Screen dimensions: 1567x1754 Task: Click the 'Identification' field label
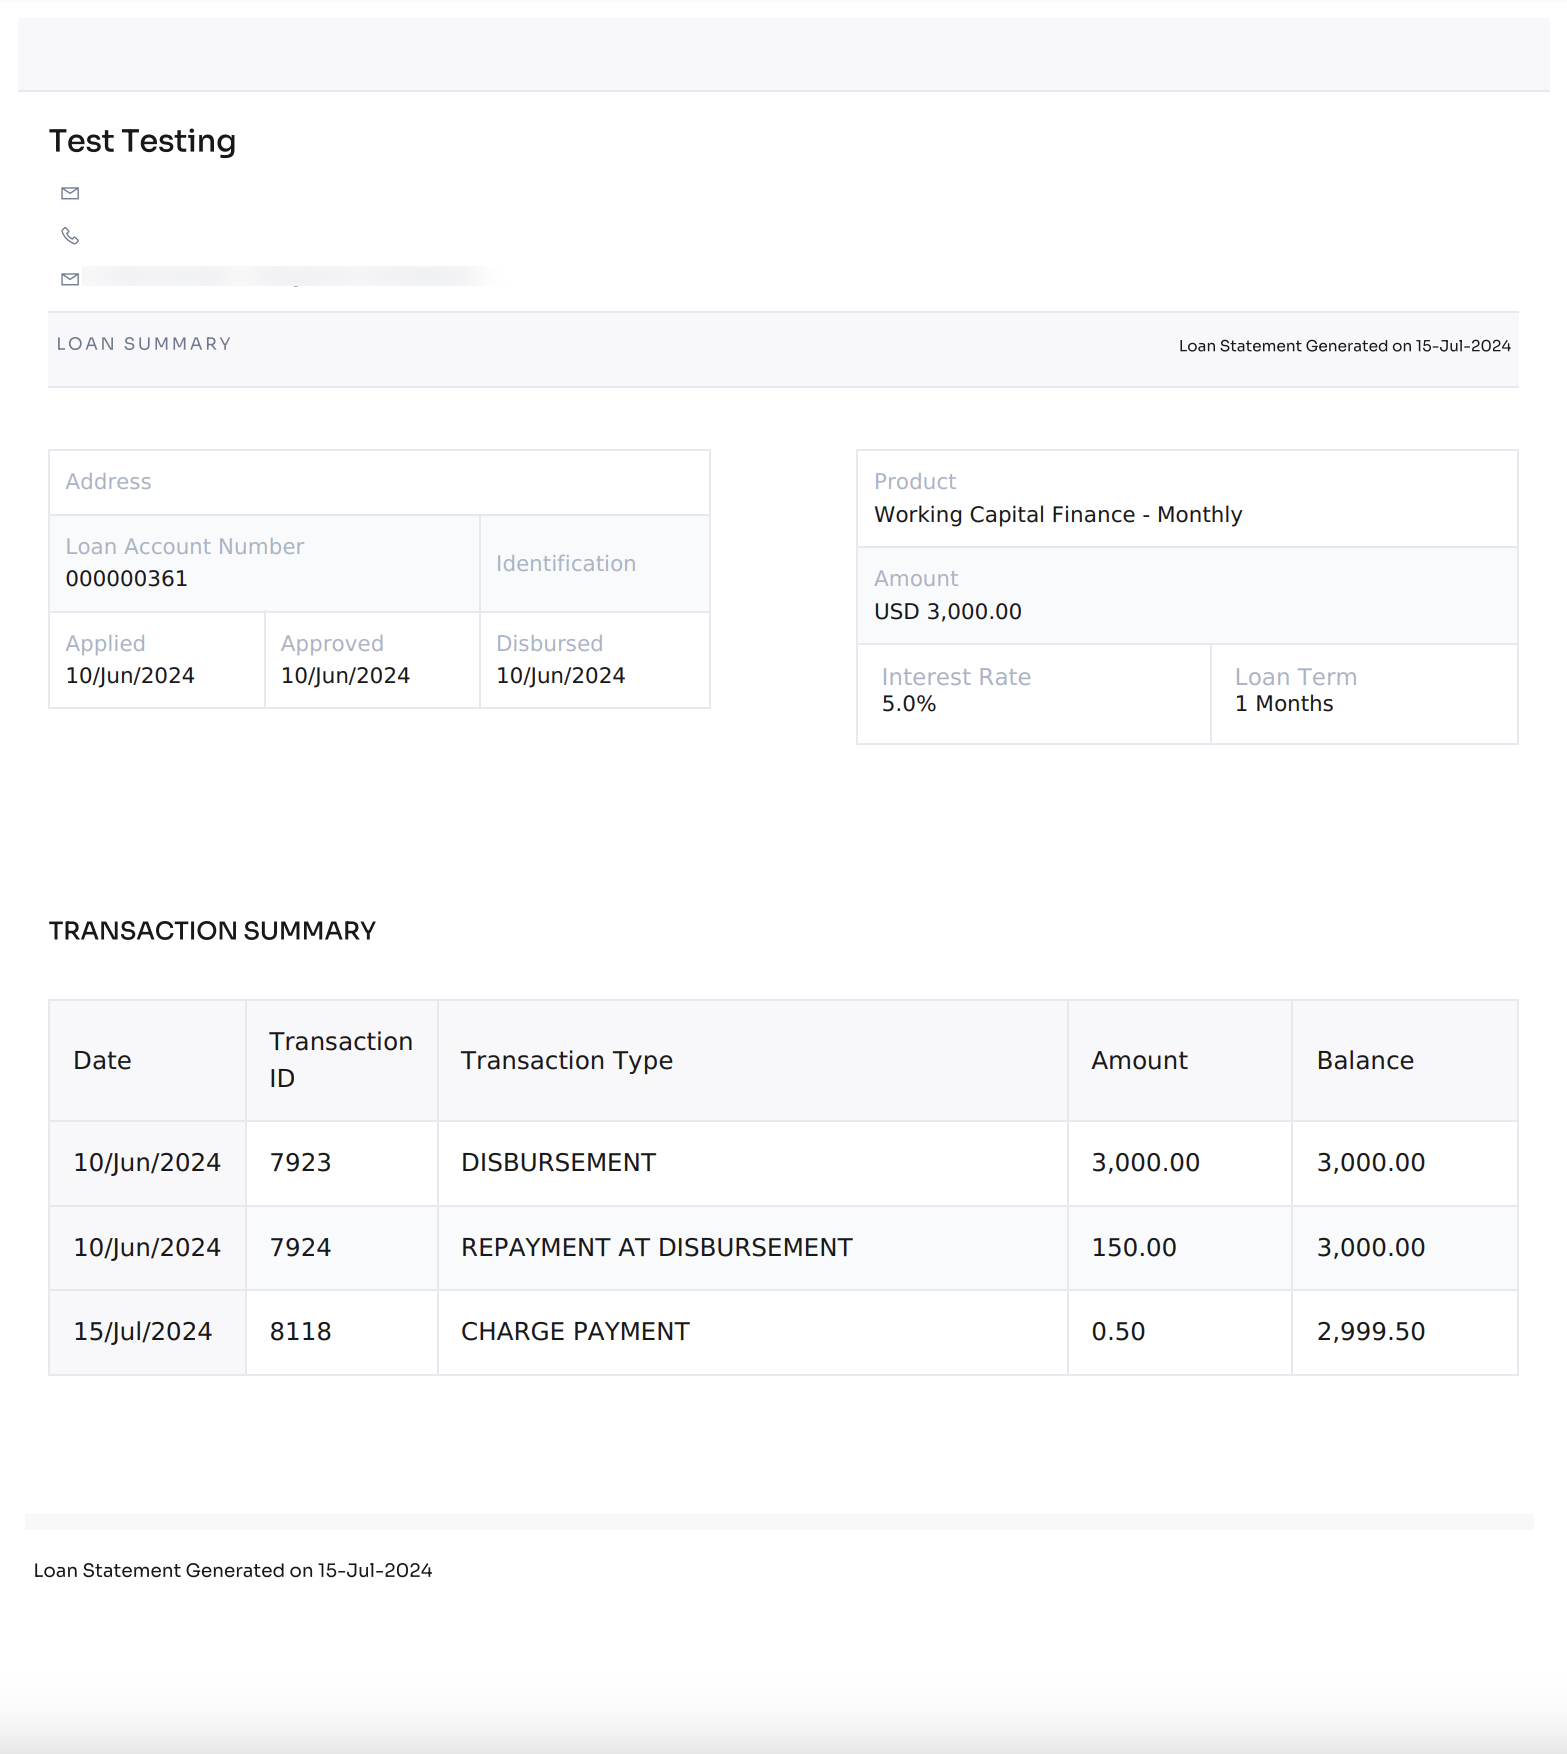click(566, 564)
